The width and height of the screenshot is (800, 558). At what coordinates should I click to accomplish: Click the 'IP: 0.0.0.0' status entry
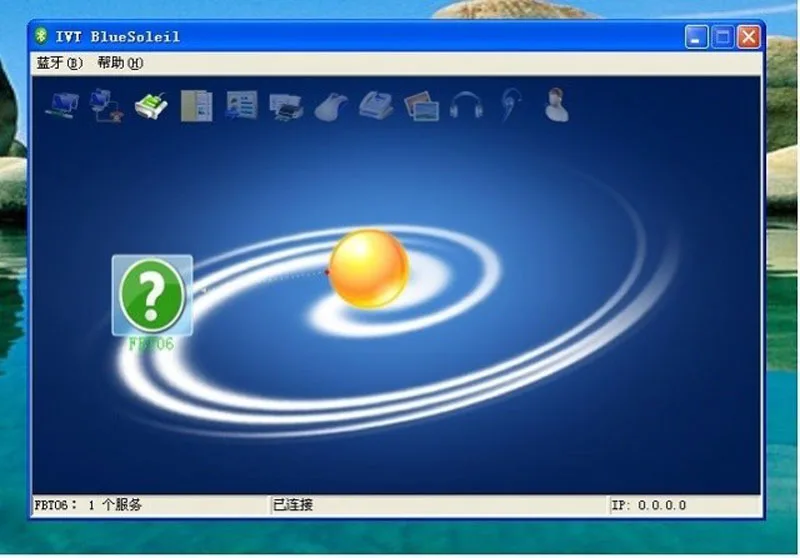click(x=648, y=505)
